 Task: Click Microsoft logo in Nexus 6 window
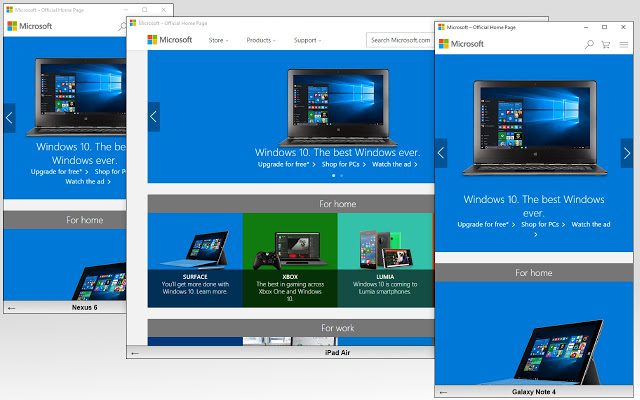30,26
